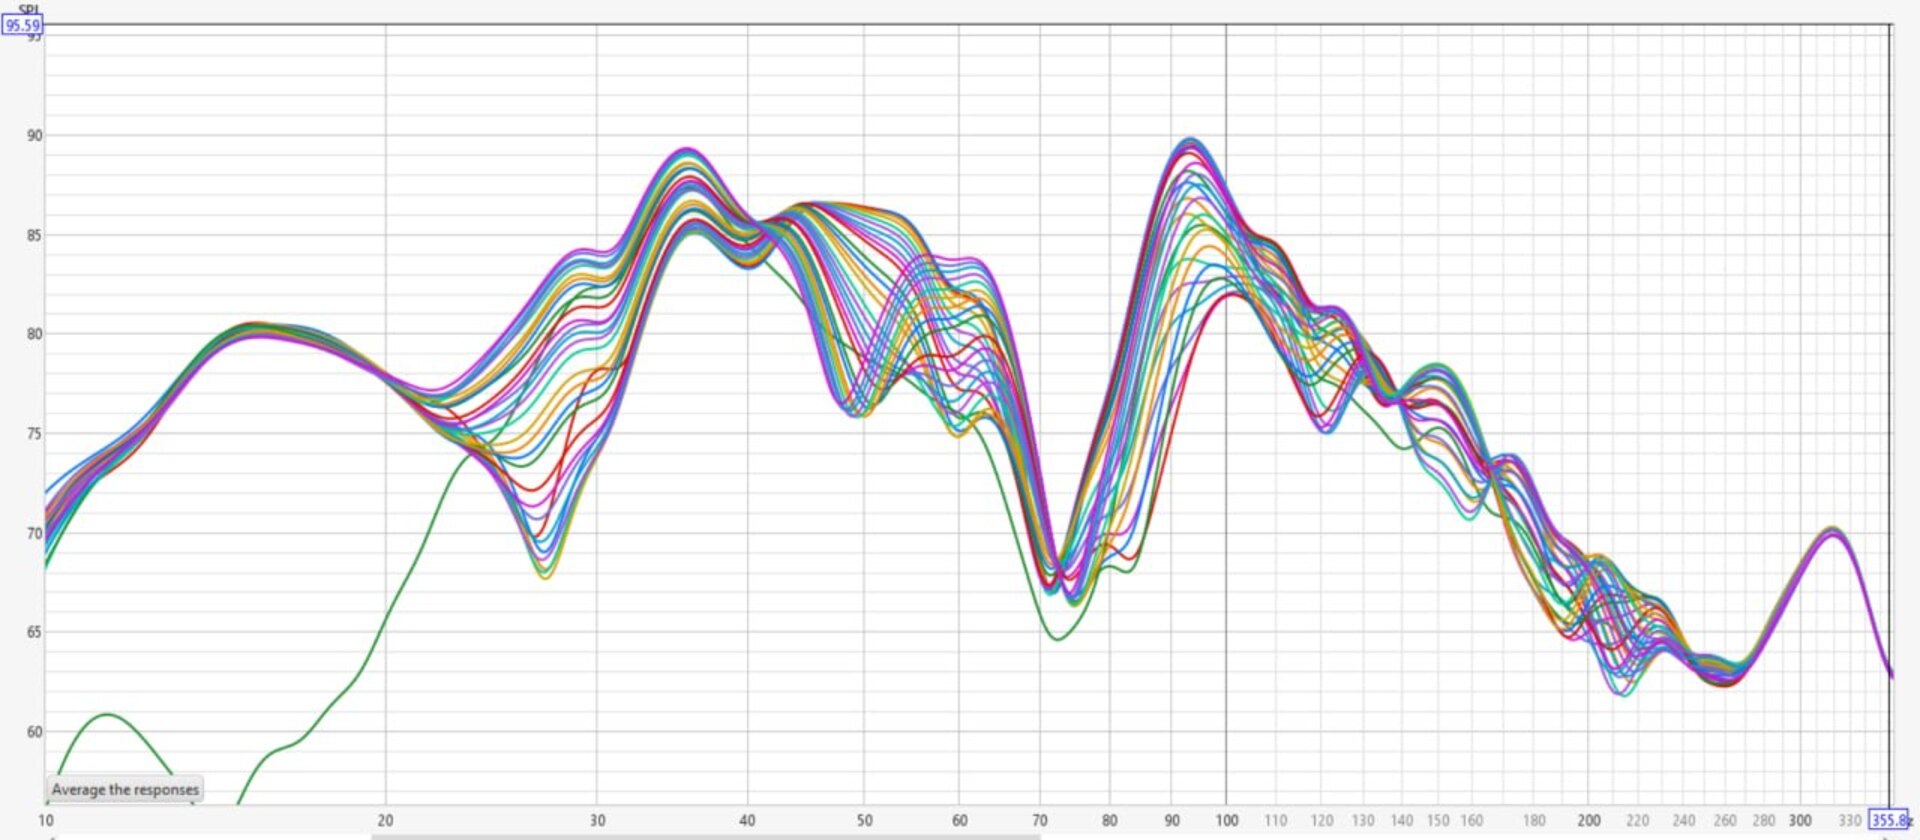
Task: Click the 'Average the responses' button
Action: [x=125, y=789]
